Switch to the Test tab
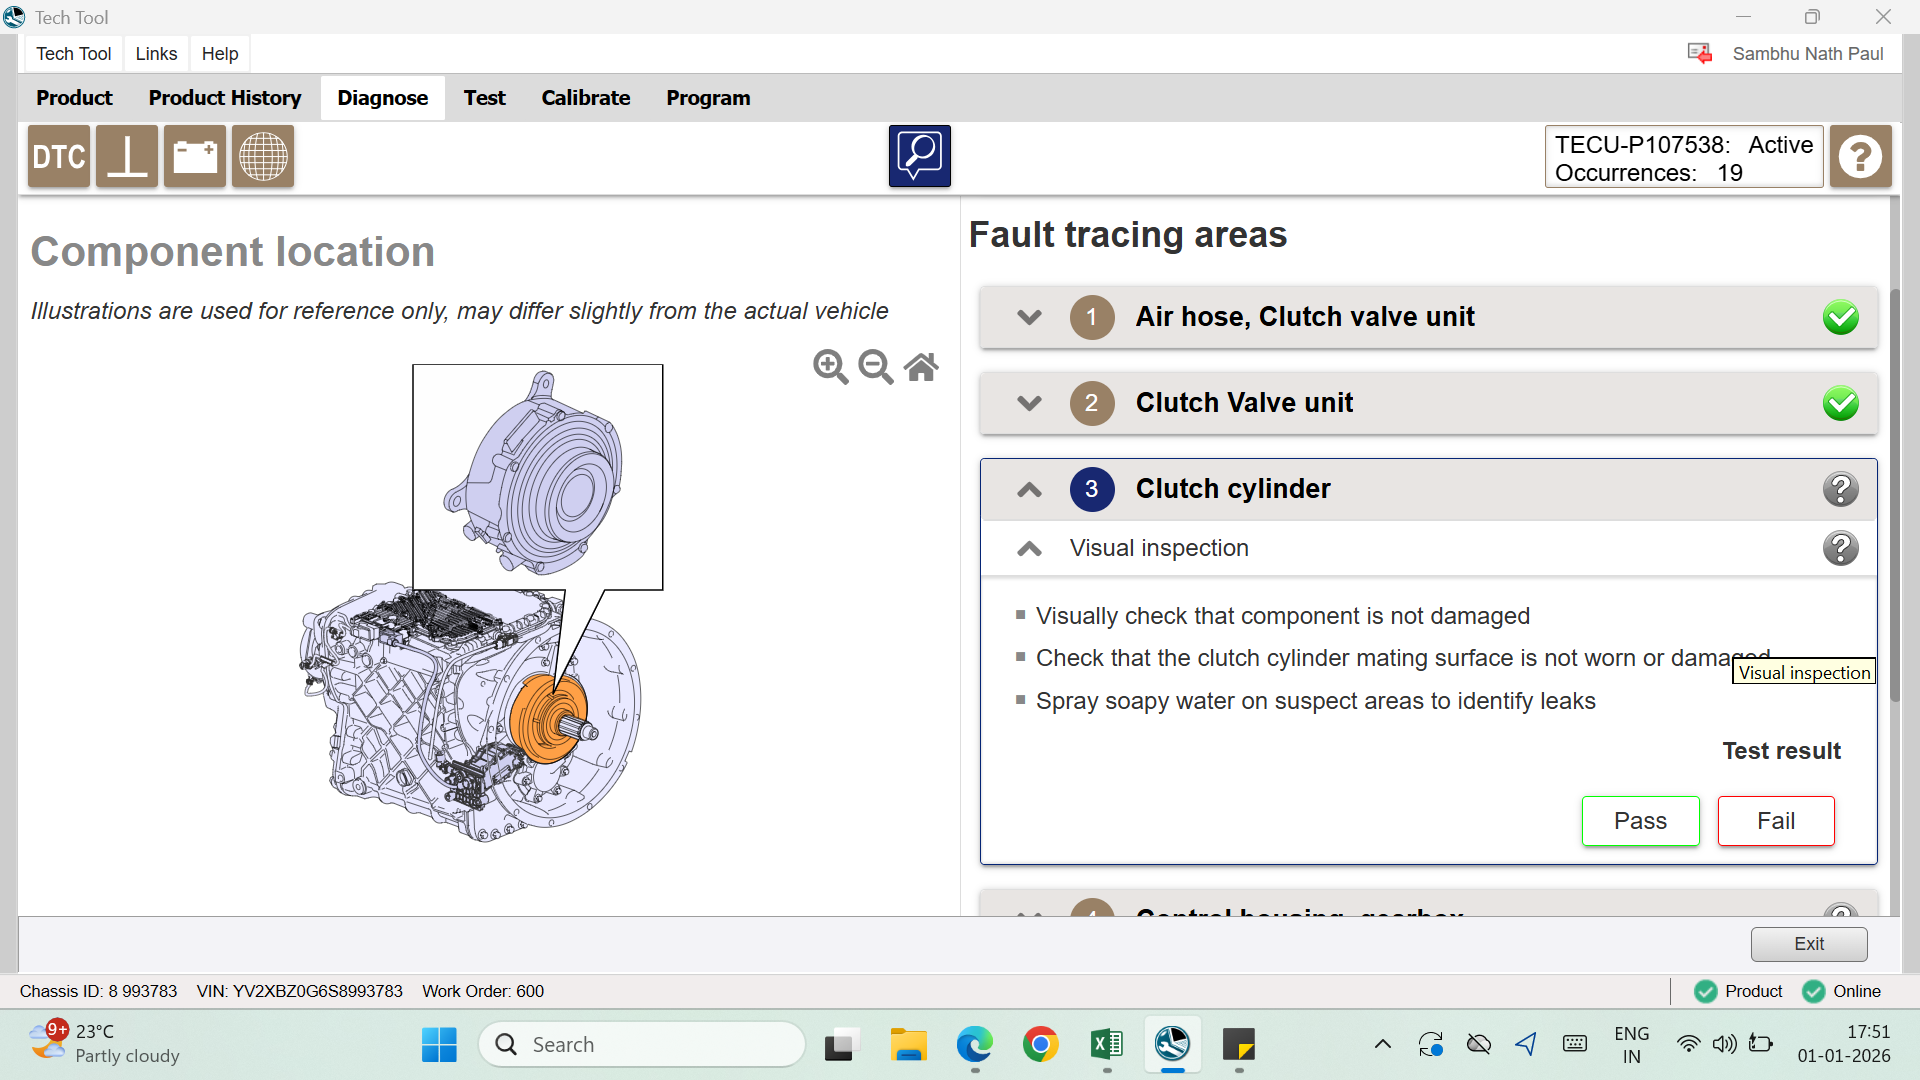Image resolution: width=1920 pixels, height=1080 pixels. 485,98
